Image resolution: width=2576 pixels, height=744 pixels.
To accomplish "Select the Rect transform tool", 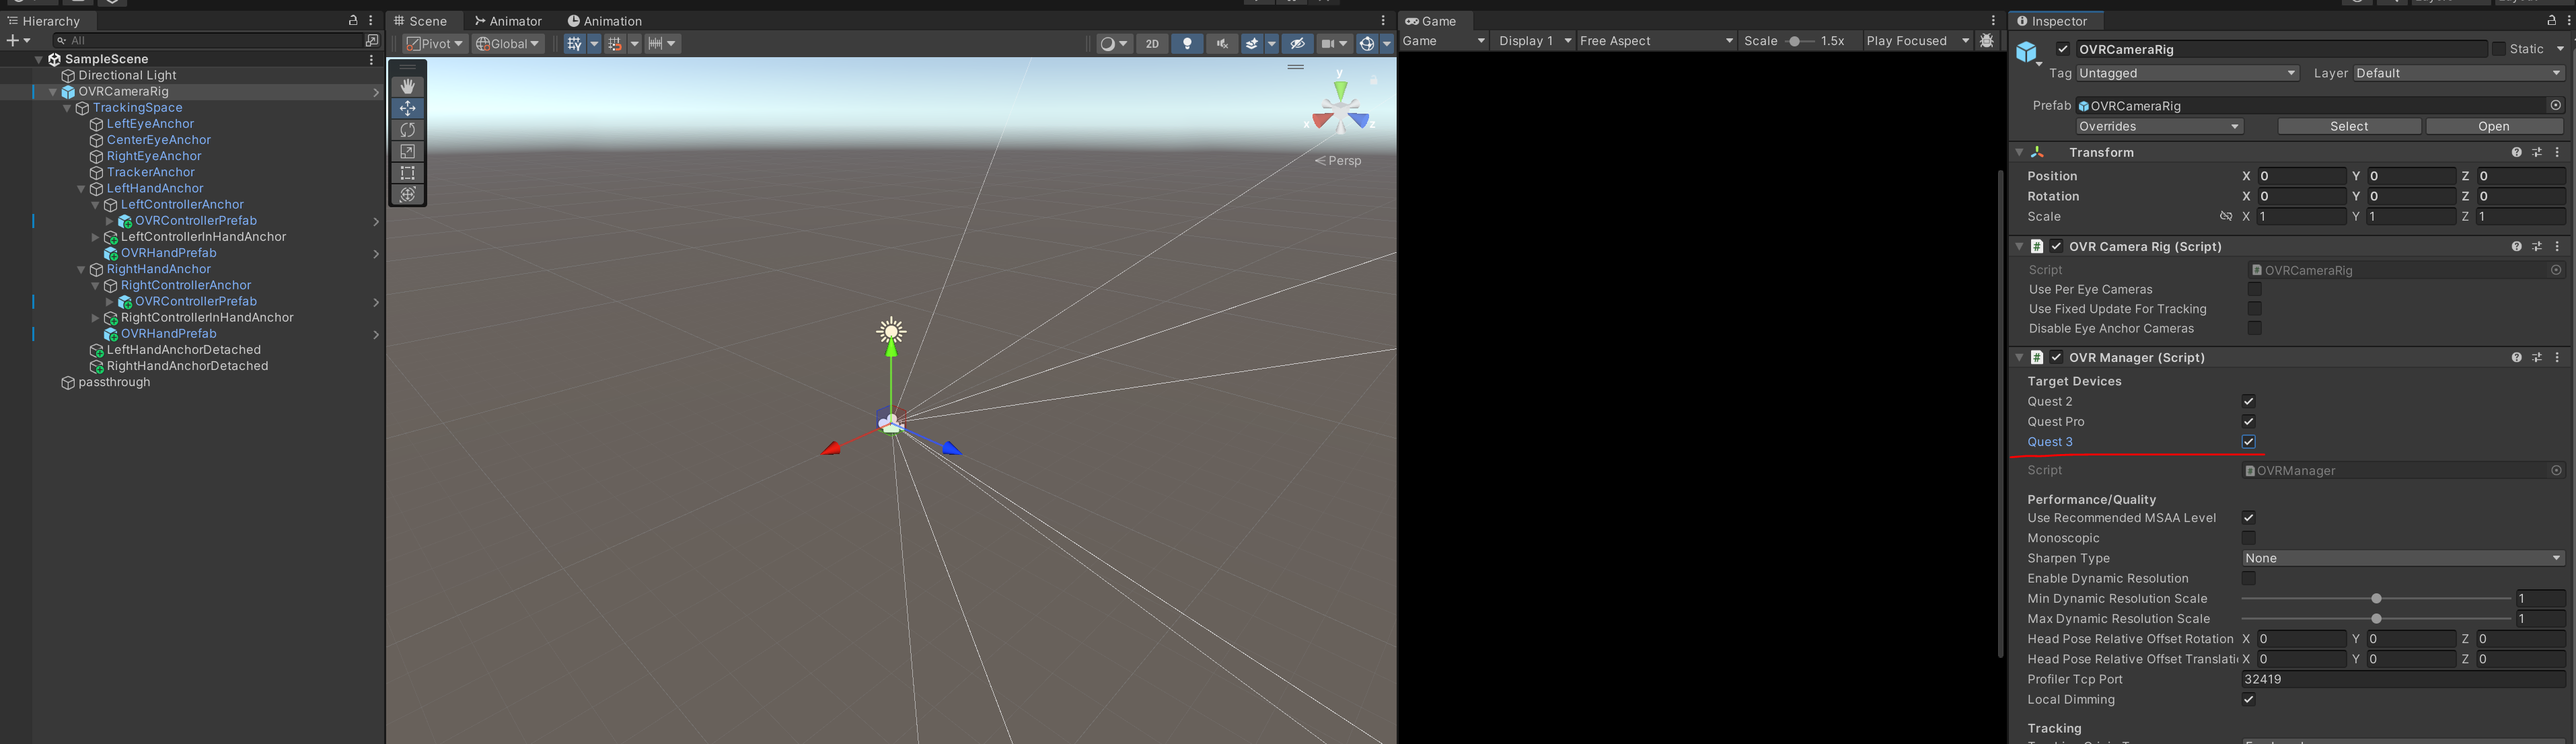I will (407, 173).
